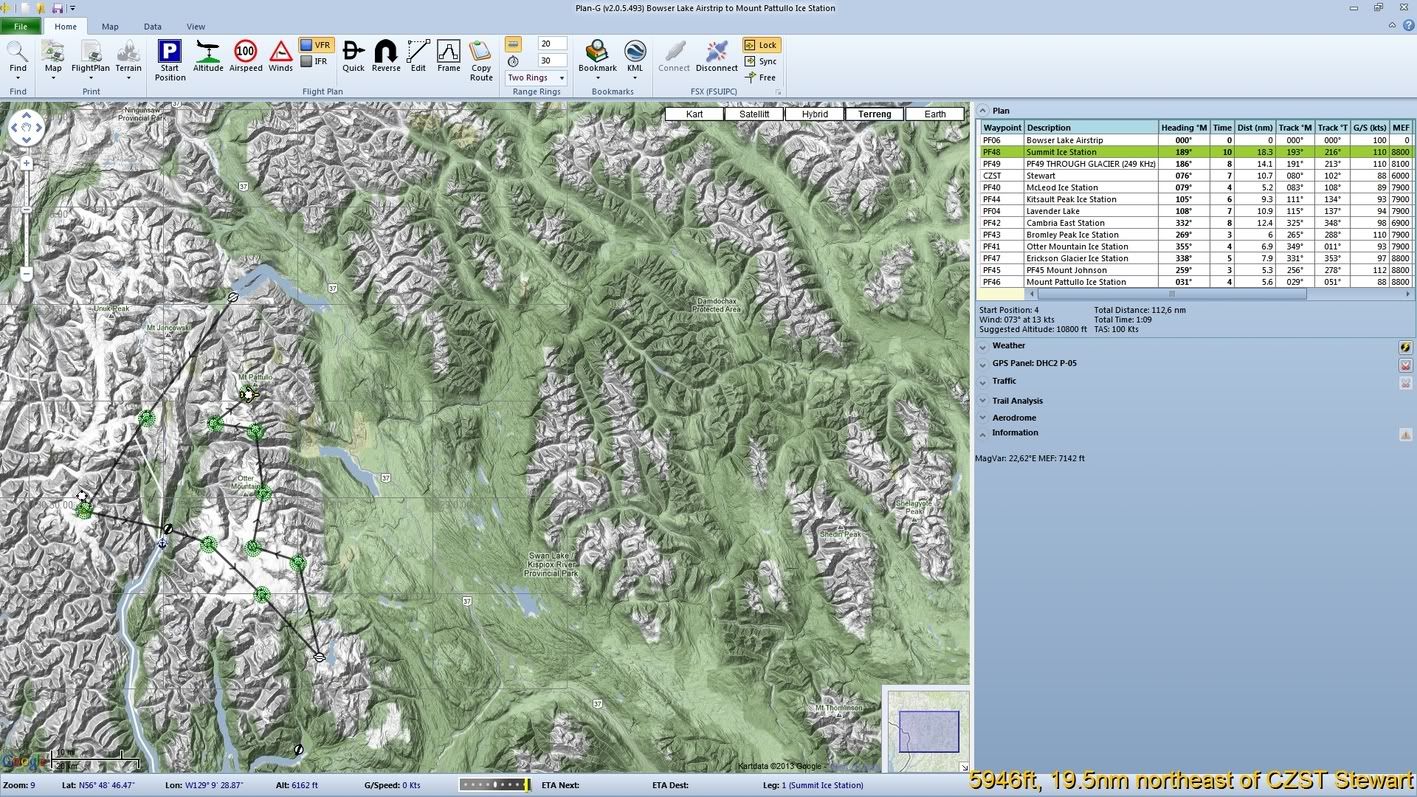Click the second range ring value field 30
Screen dimensions: 1417x797
552,61
